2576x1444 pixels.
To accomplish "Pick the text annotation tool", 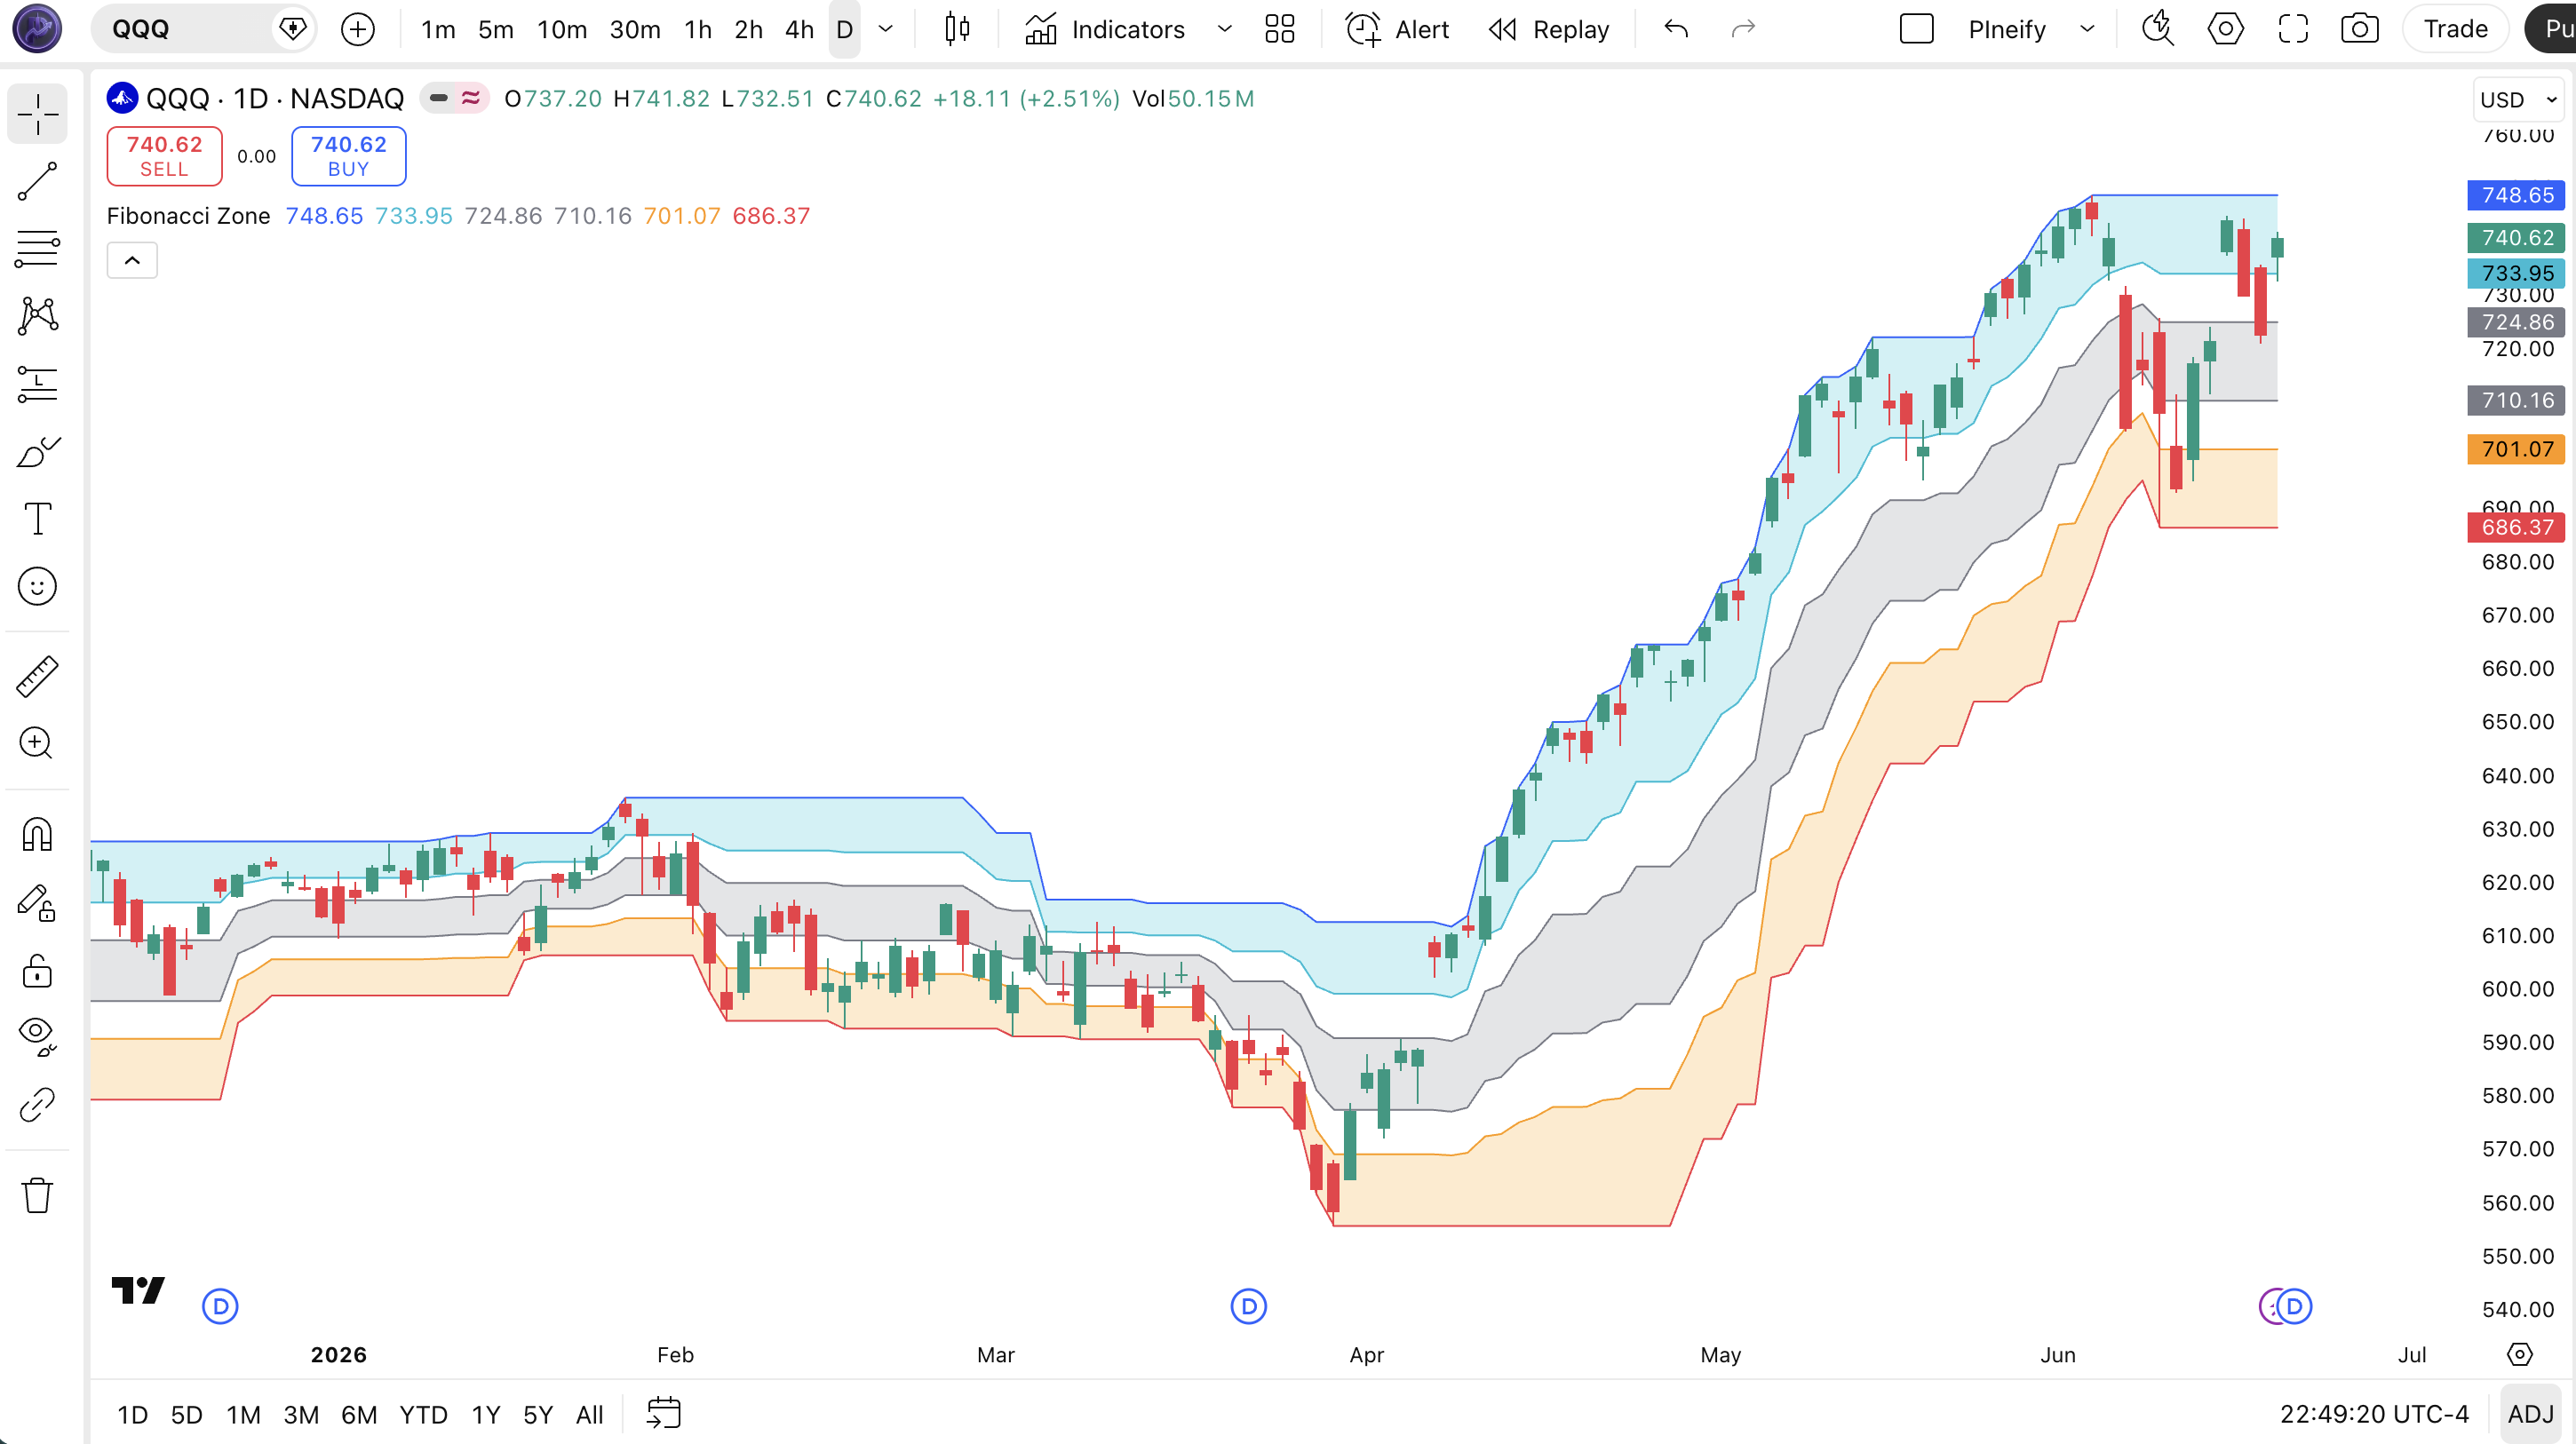I will coord(37,519).
